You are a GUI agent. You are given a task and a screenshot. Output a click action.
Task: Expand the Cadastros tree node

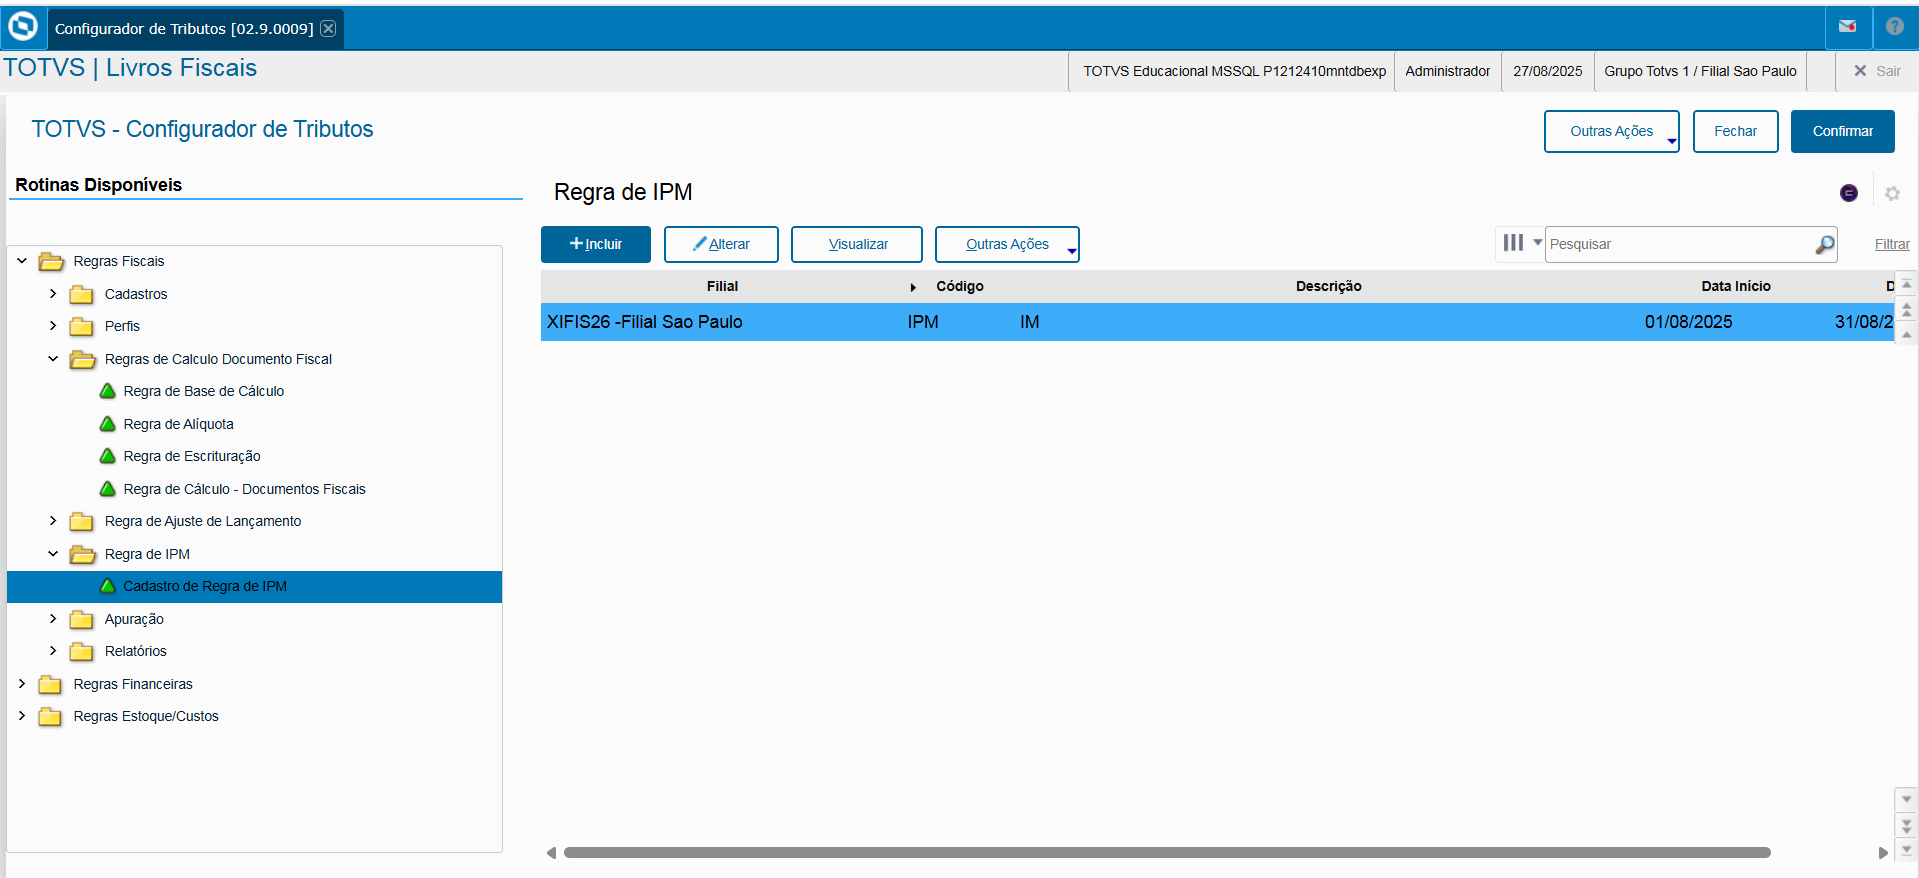coord(53,294)
